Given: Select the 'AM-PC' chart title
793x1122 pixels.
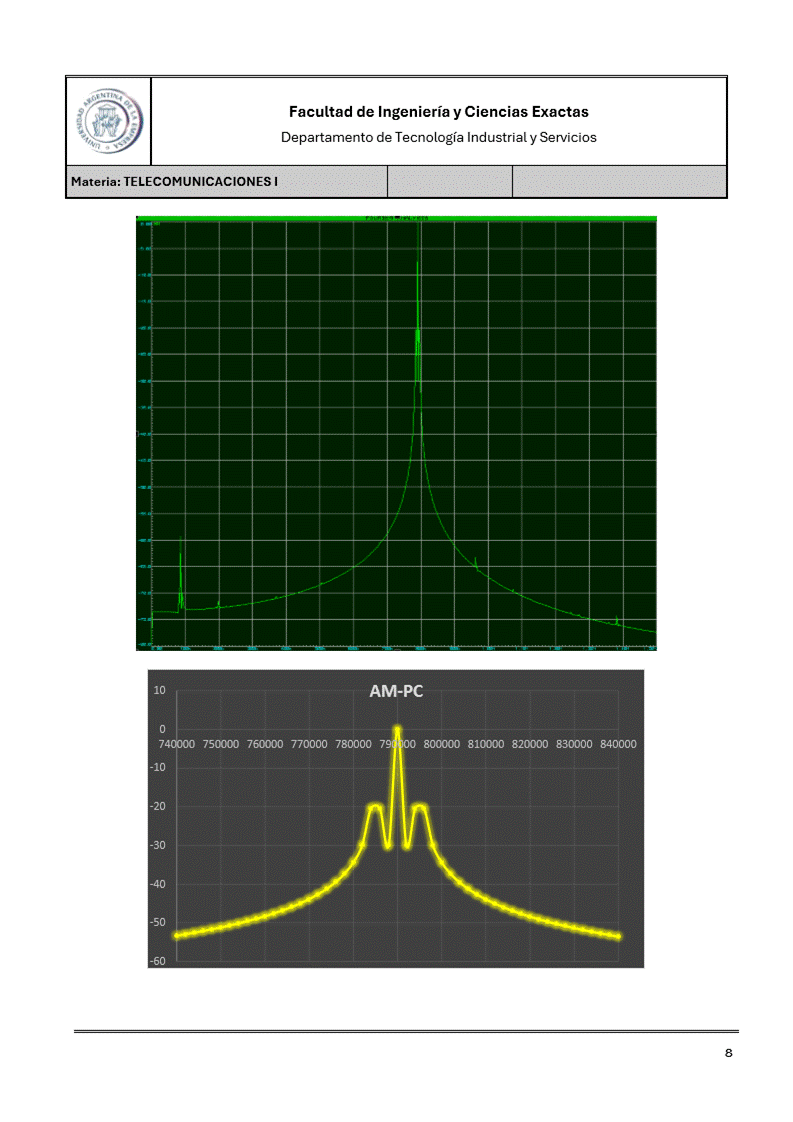Looking at the screenshot, I should (397, 691).
